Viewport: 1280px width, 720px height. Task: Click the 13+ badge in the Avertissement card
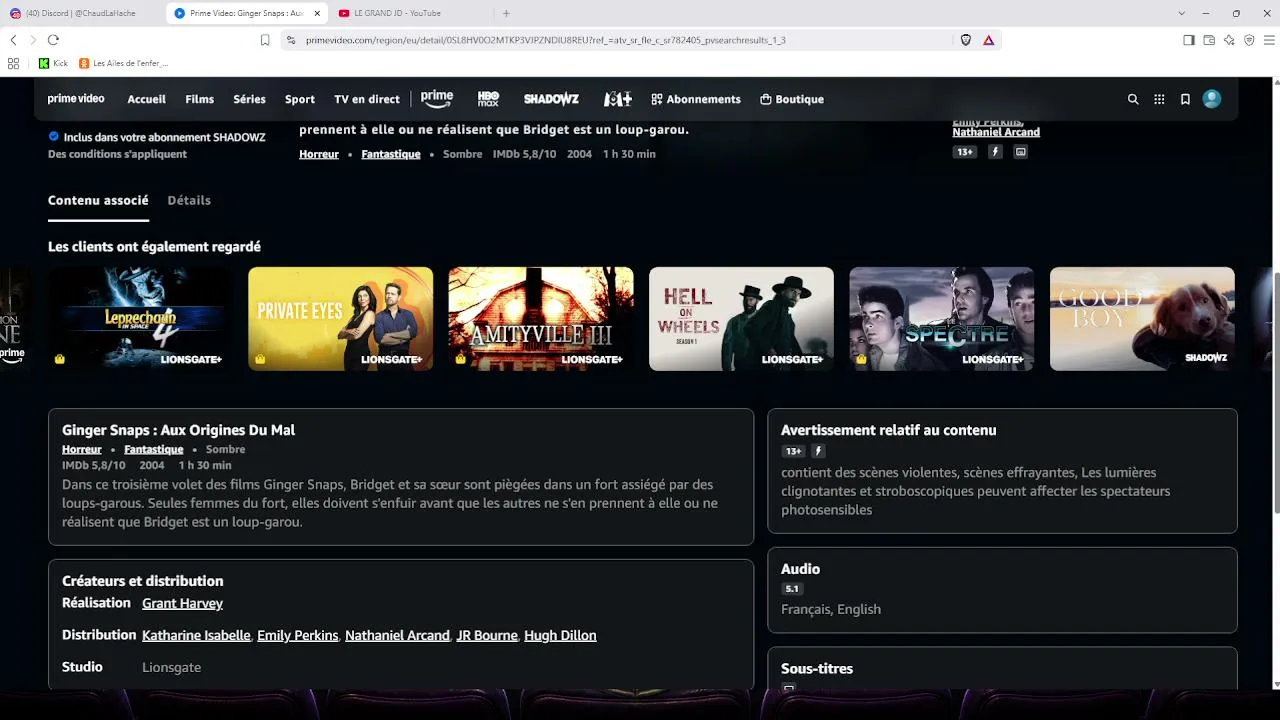(x=793, y=452)
